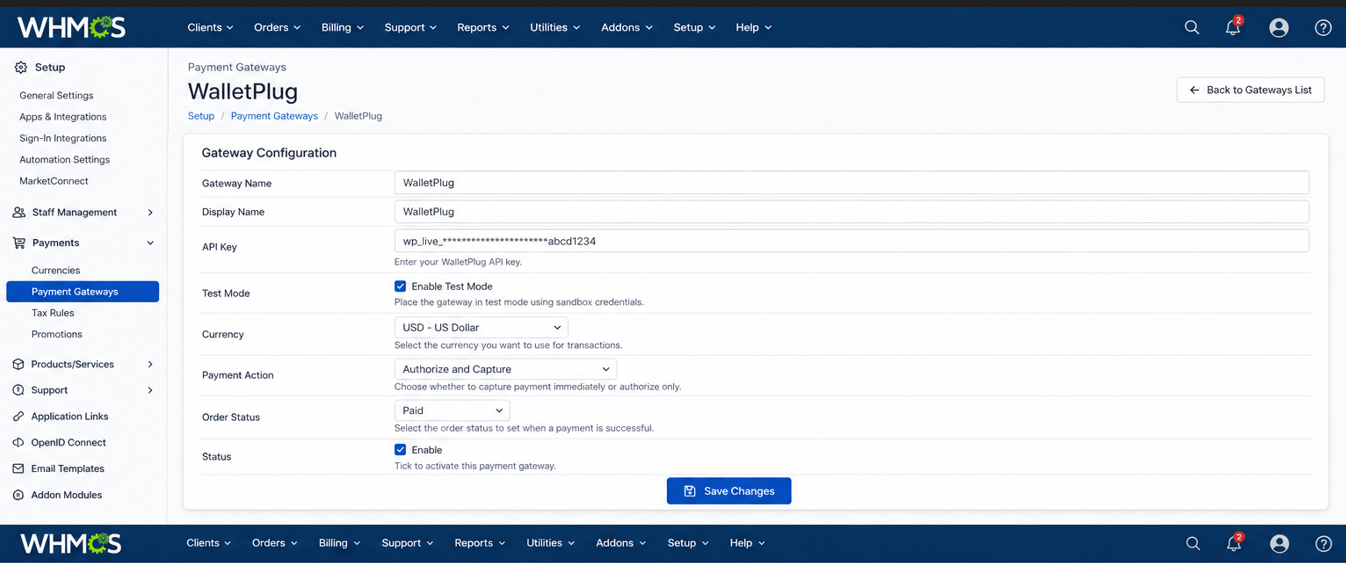The width and height of the screenshot is (1346, 563).
Task: Open the Clients dropdown in footer bar
Action: click(x=208, y=543)
